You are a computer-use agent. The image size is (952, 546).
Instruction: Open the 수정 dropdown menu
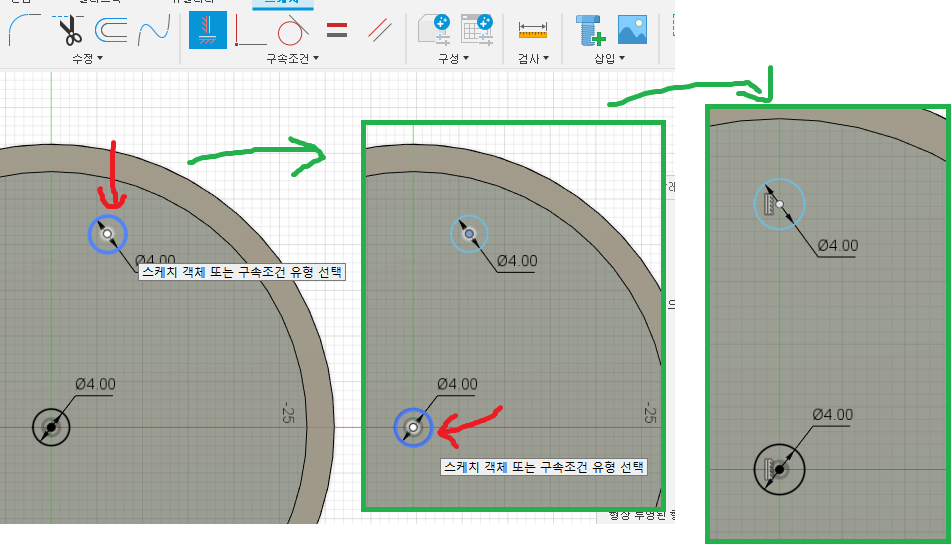(x=87, y=58)
